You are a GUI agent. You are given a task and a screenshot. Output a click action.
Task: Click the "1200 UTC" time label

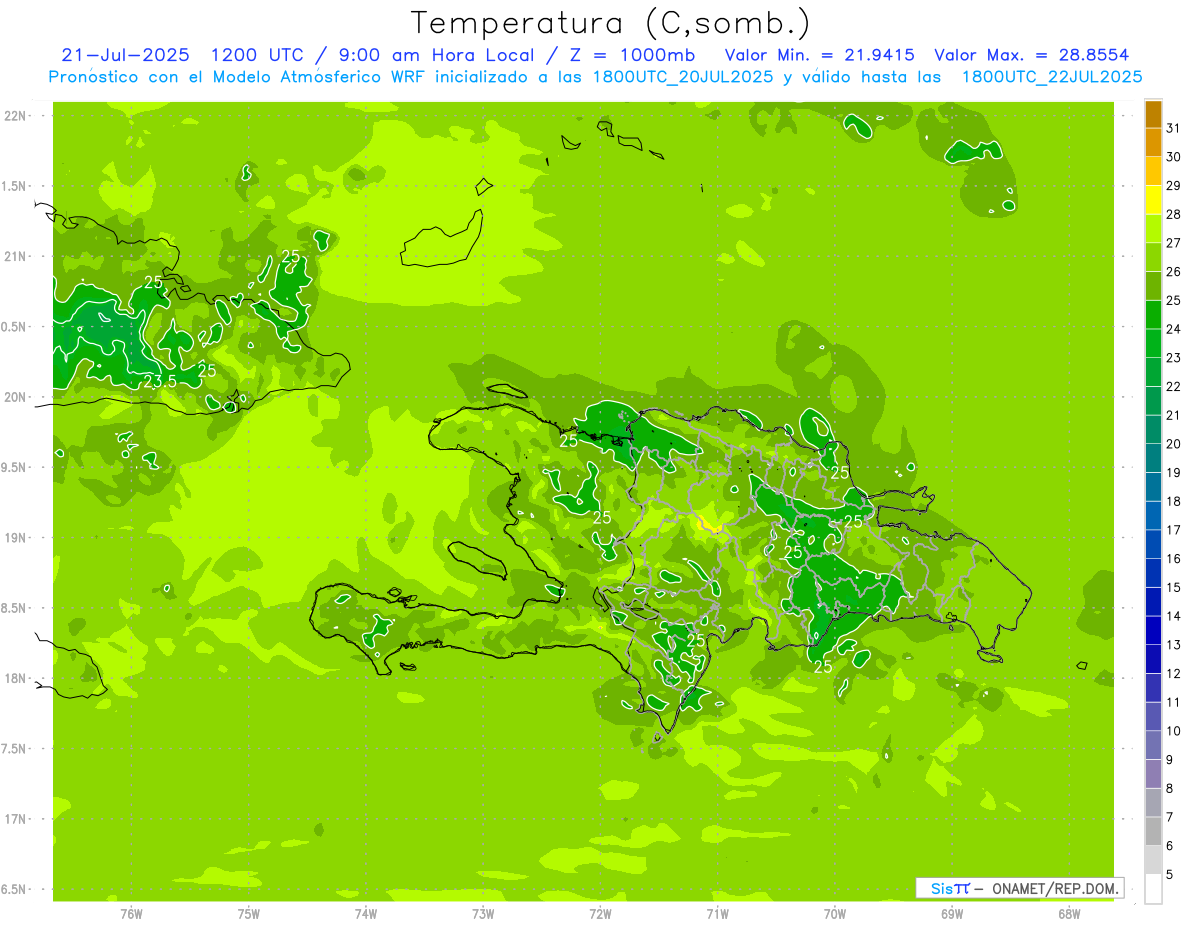[x=255, y=55]
